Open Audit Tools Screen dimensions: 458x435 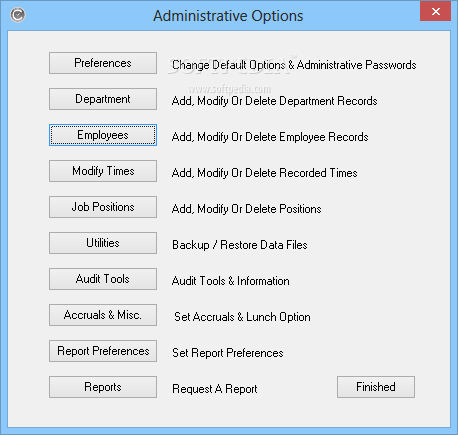tap(103, 279)
